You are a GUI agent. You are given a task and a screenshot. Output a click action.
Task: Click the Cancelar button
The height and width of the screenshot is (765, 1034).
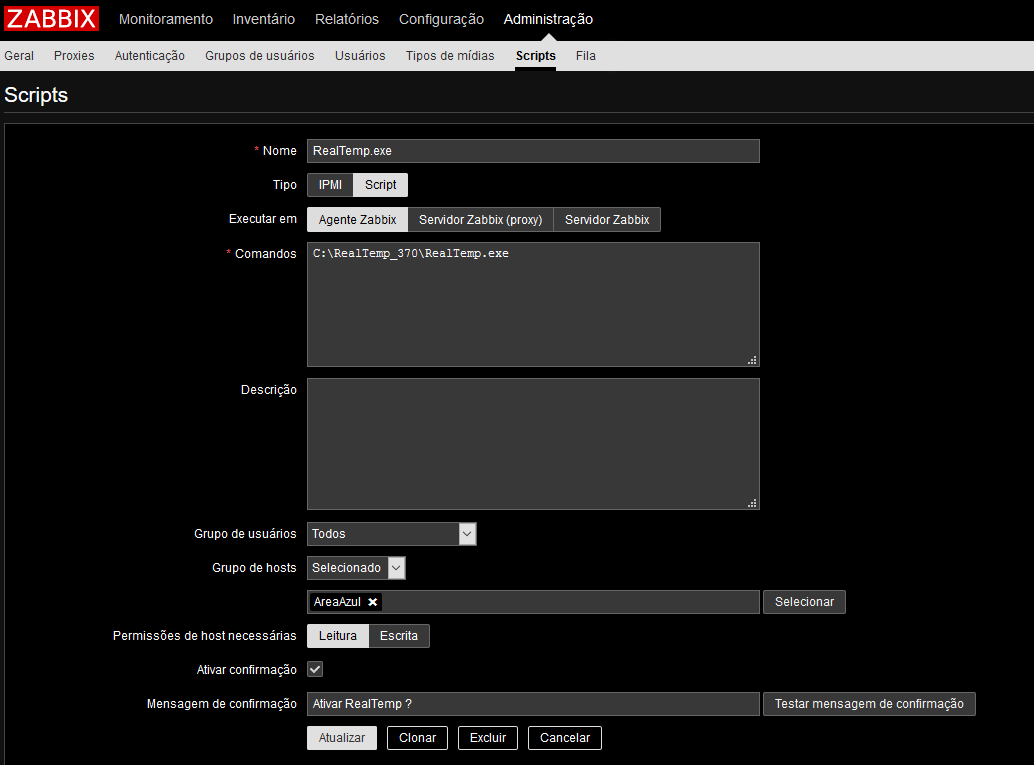(564, 738)
